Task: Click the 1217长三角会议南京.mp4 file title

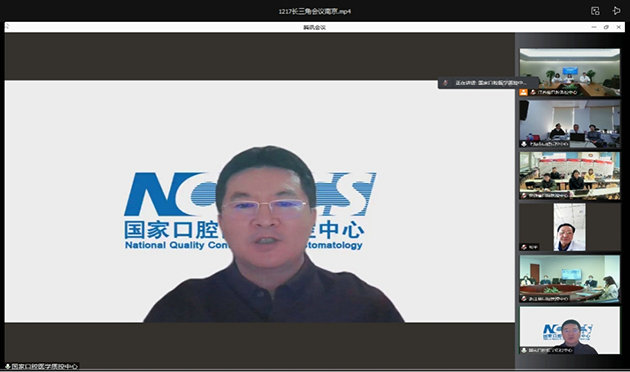Action: (x=315, y=11)
